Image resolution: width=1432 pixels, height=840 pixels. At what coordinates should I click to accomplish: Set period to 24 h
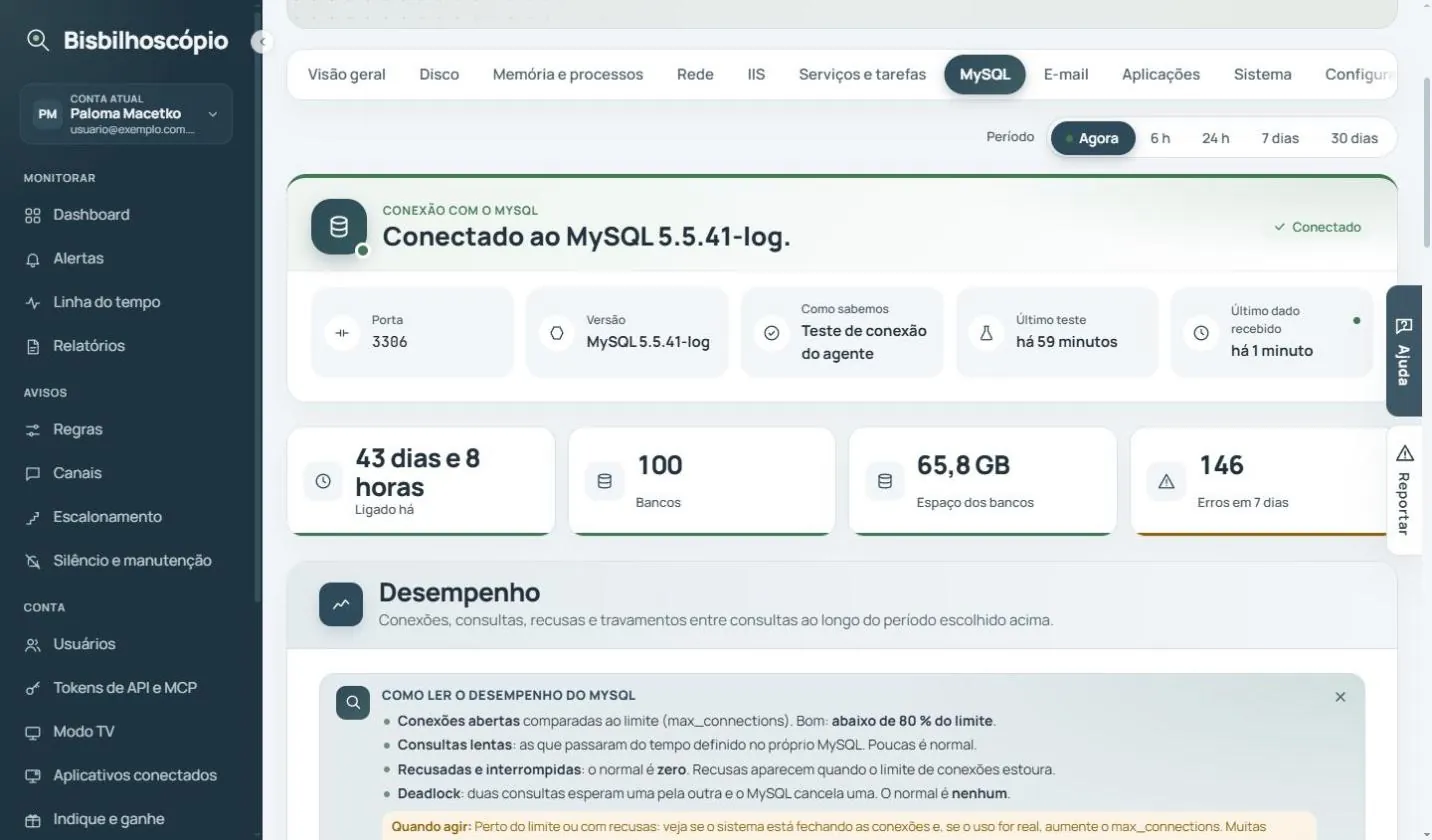[1216, 138]
